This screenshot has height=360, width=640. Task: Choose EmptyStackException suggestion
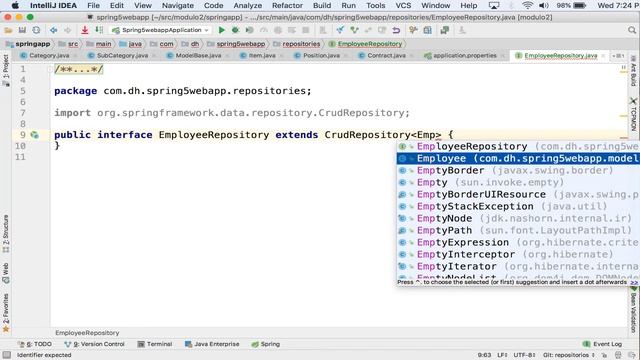(518, 207)
